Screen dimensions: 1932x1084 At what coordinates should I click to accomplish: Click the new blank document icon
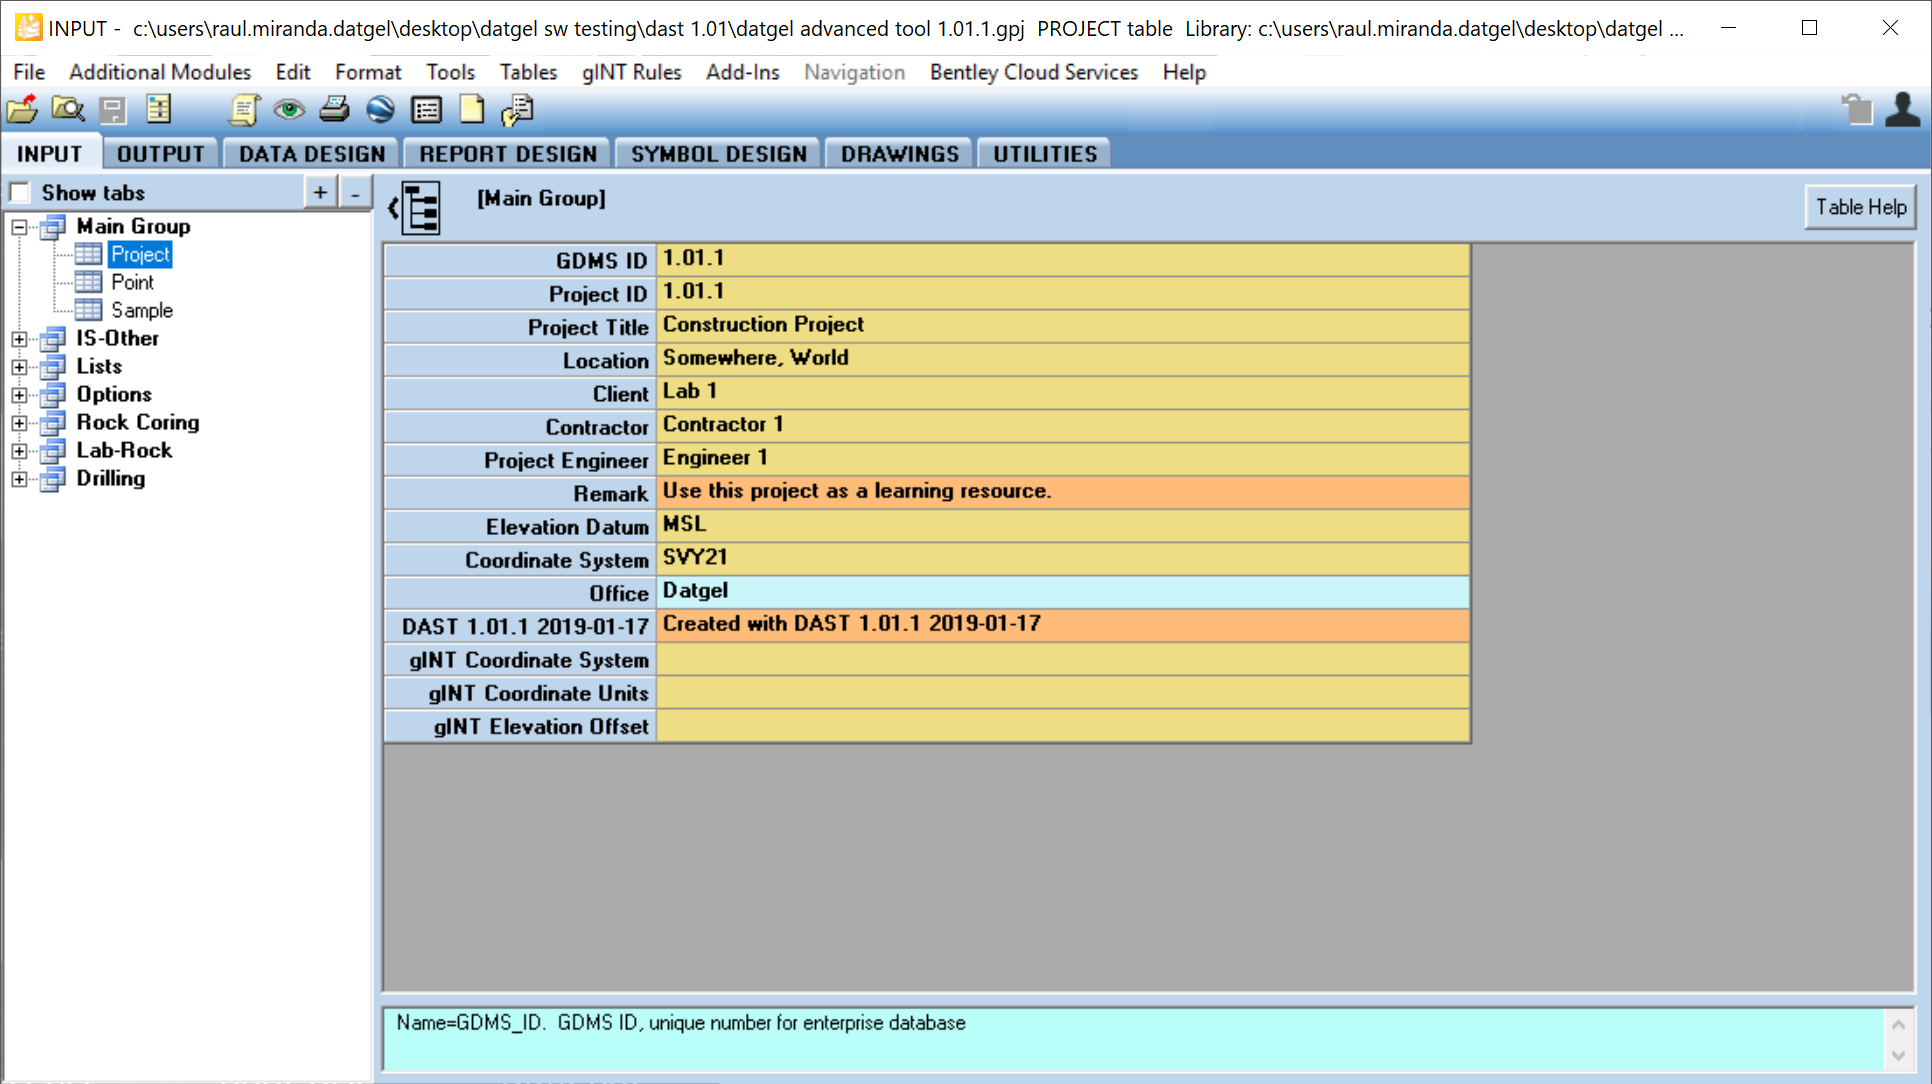click(x=471, y=110)
